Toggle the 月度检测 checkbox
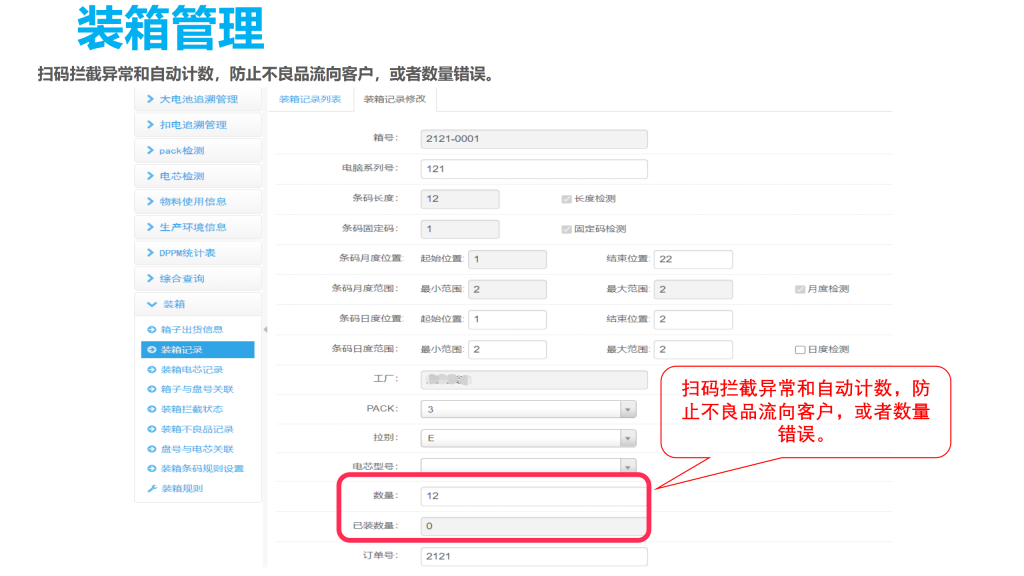Viewport: 1024px width, 576px height. (x=799, y=289)
